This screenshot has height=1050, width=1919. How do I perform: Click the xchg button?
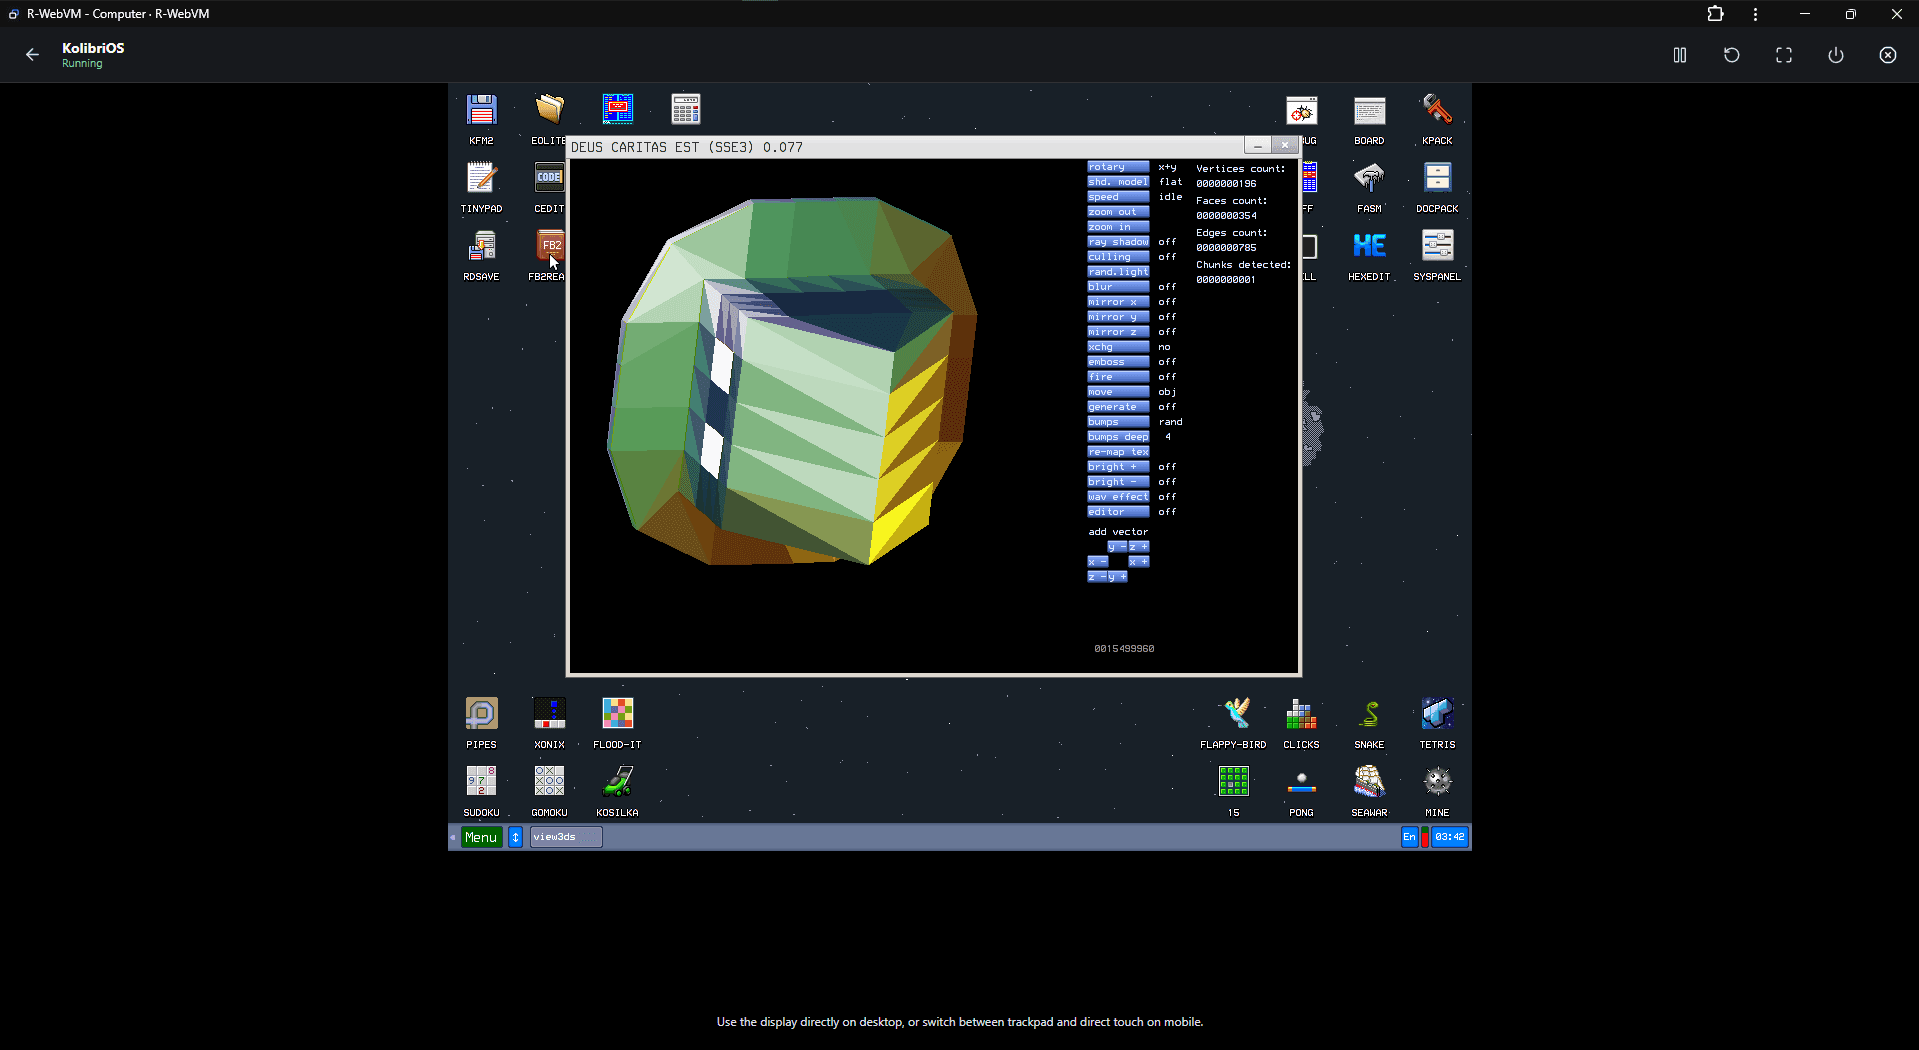(1118, 347)
